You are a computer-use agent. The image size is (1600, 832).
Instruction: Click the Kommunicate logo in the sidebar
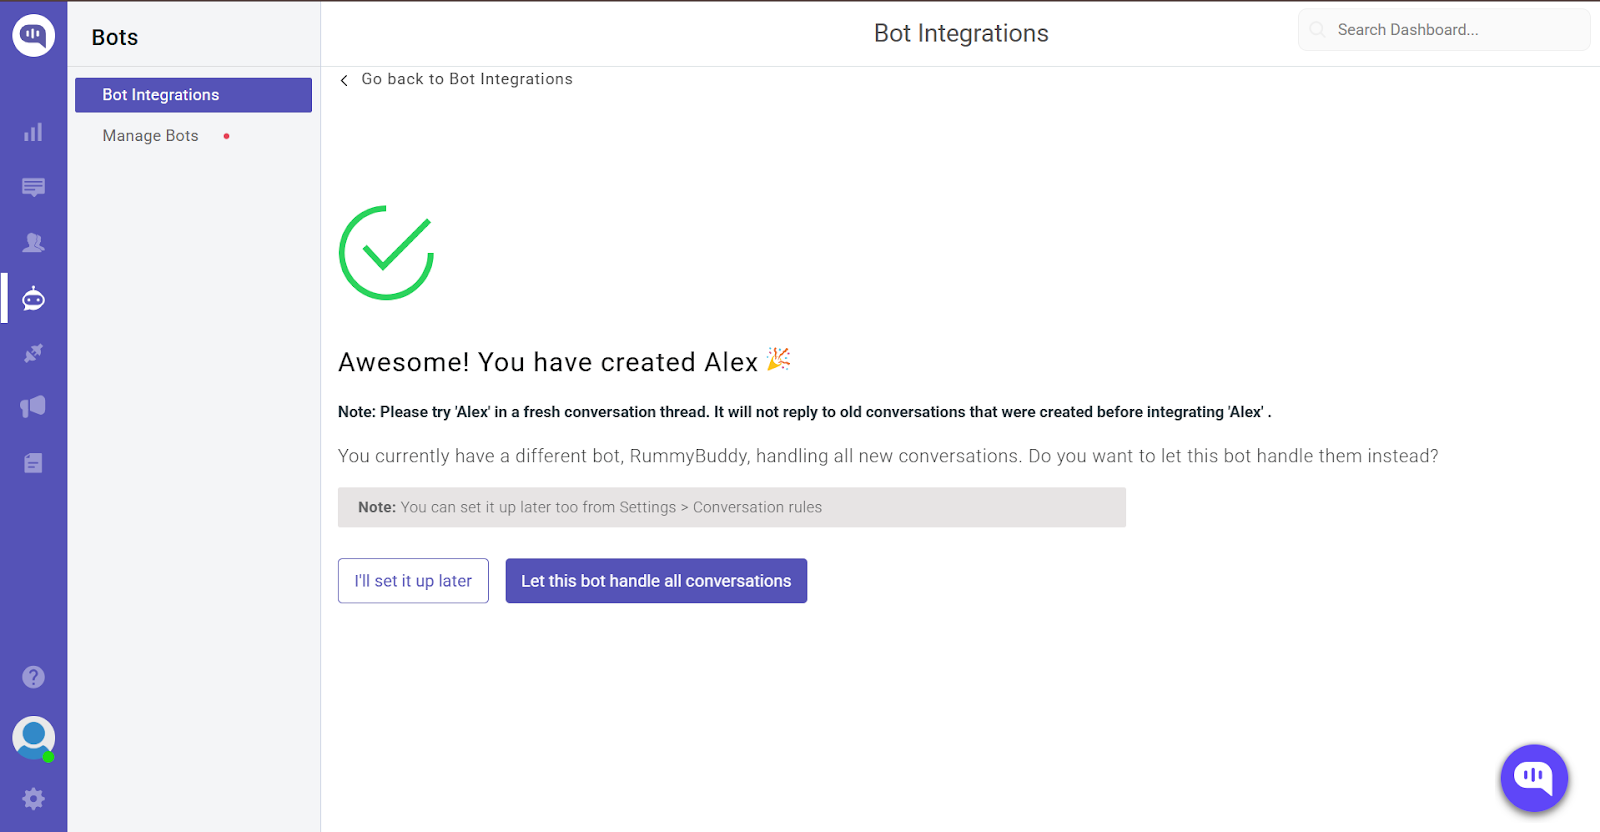33,35
